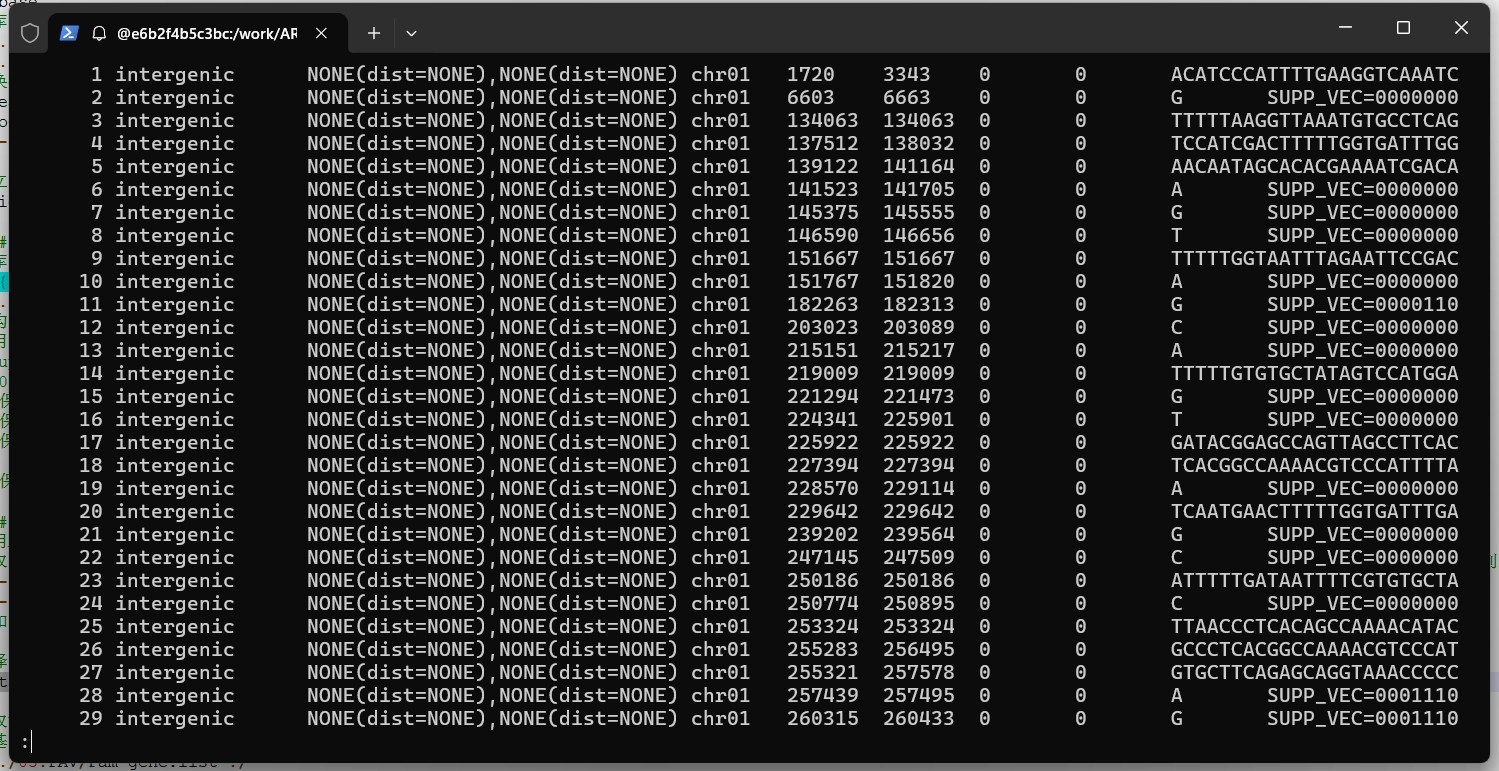1499x771 pixels.
Task: Click end position 3343 in row 1
Action: 906,75
